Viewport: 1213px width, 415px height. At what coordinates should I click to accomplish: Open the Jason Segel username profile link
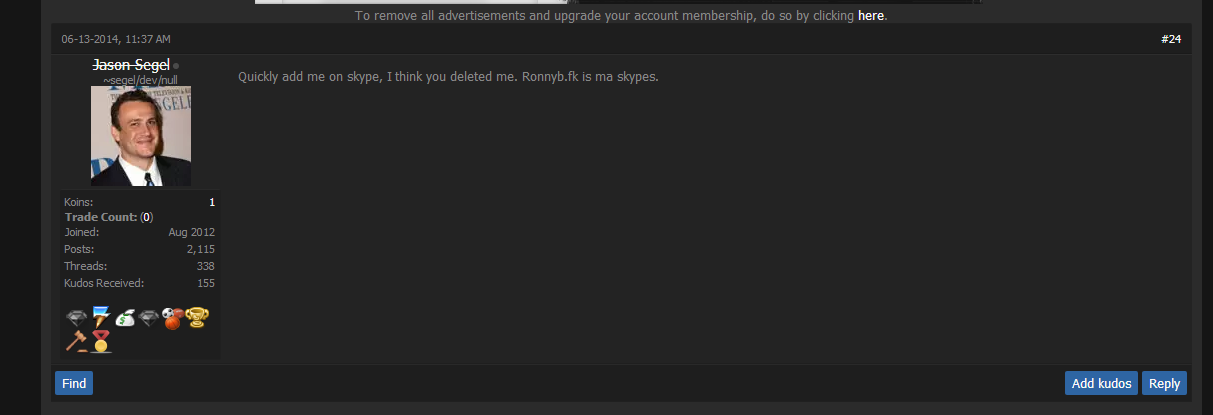(131, 65)
